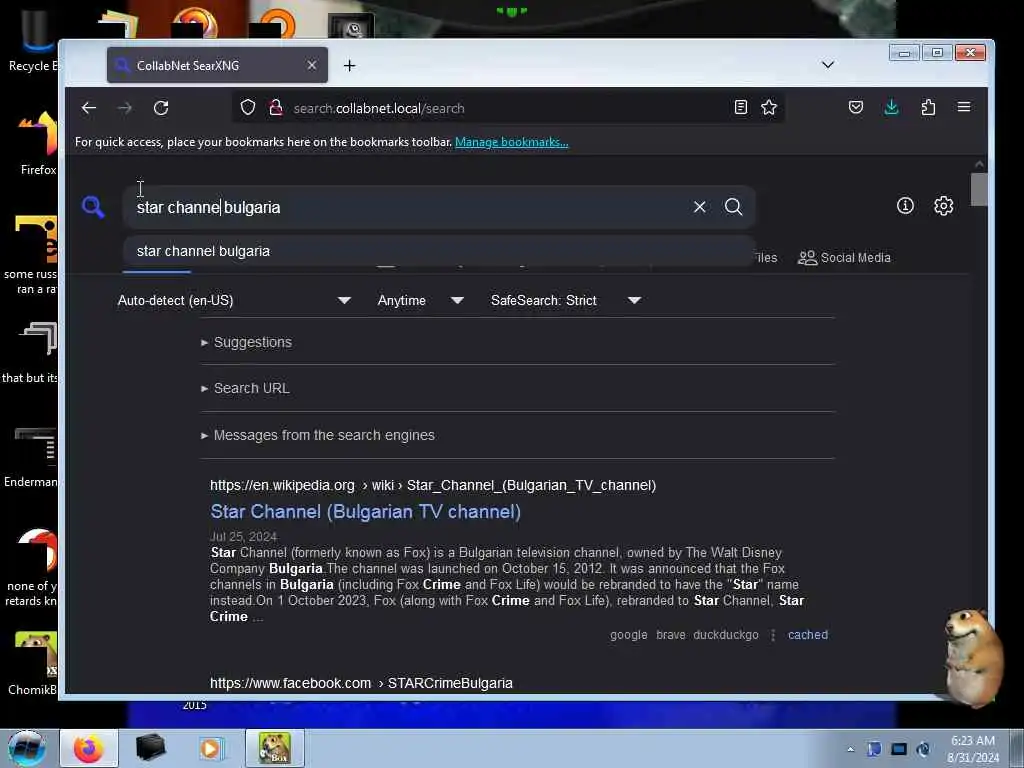Open SearXNG preferences gear icon
This screenshot has width=1024, height=768.
(x=943, y=206)
